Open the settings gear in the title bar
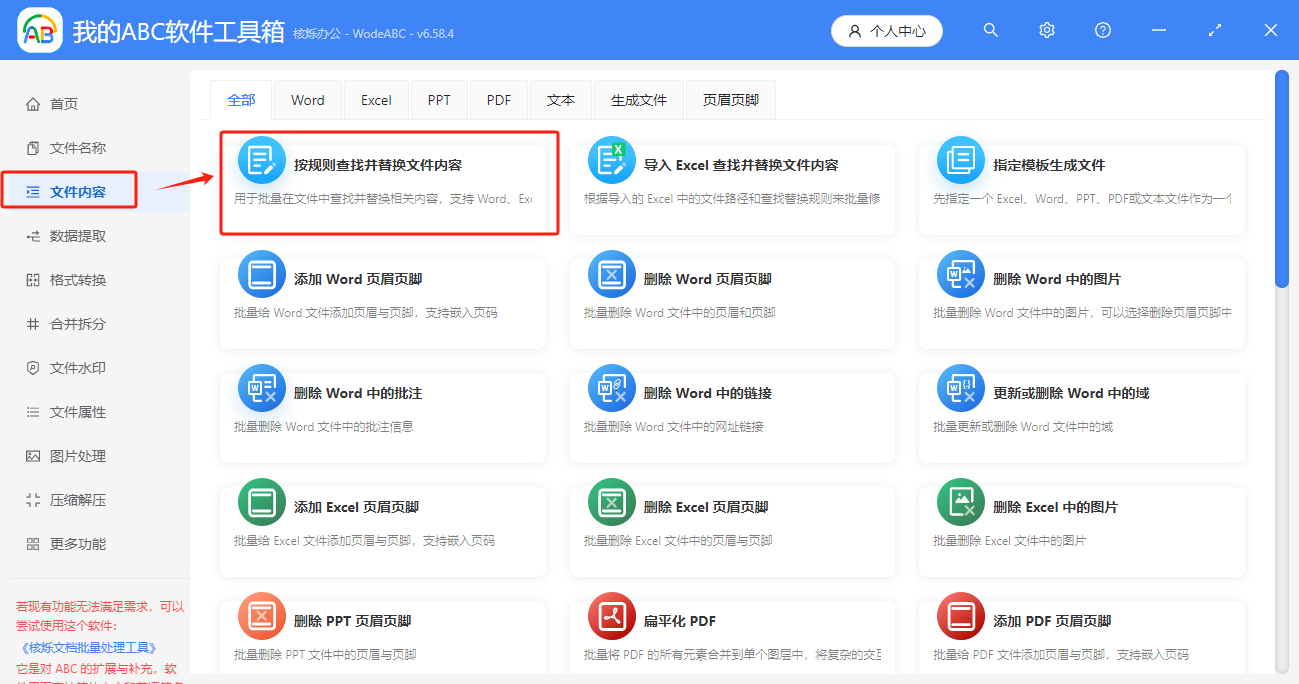Image resolution: width=1299 pixels, height=684 pixels. point(1046,30)
